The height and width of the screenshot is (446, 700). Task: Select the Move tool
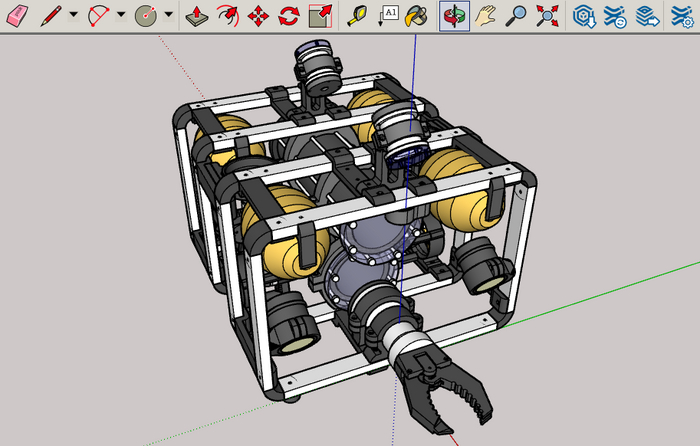click(x=258, y=15)
